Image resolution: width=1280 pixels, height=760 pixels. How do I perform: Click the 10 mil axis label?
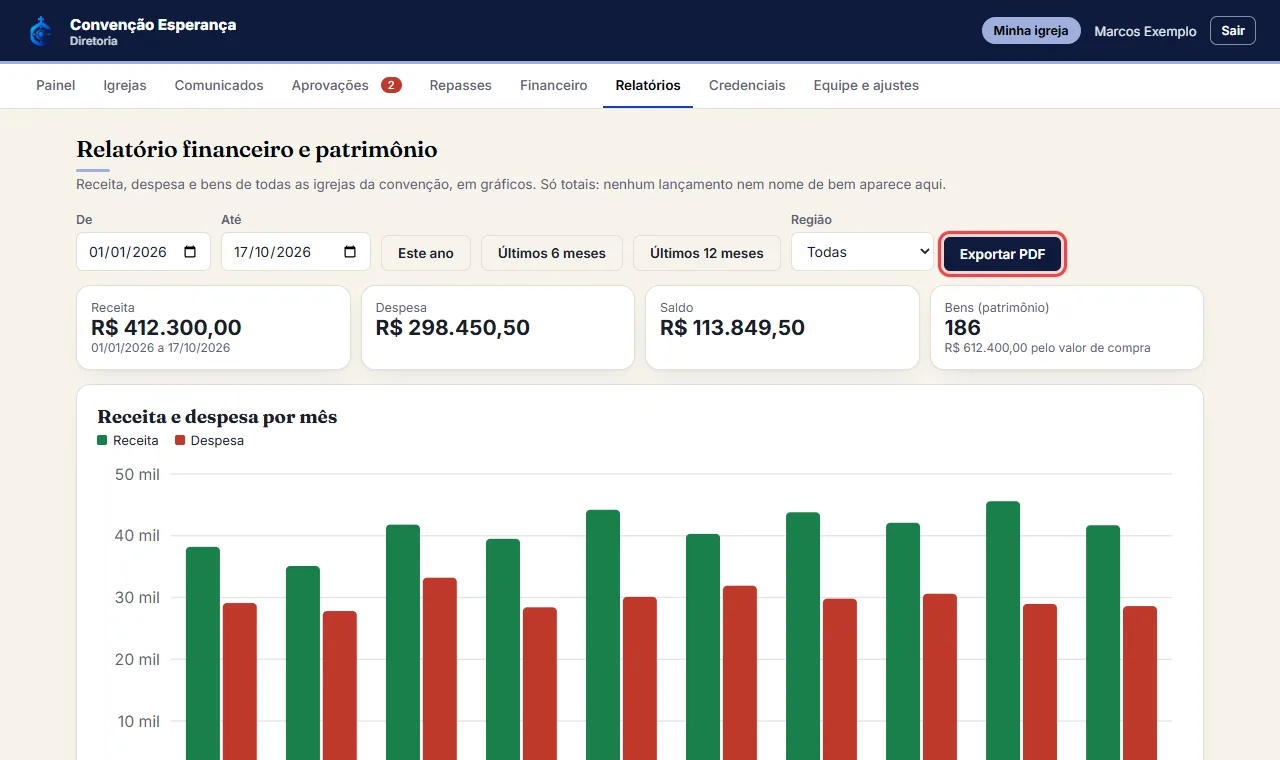[x=138, y=721]
